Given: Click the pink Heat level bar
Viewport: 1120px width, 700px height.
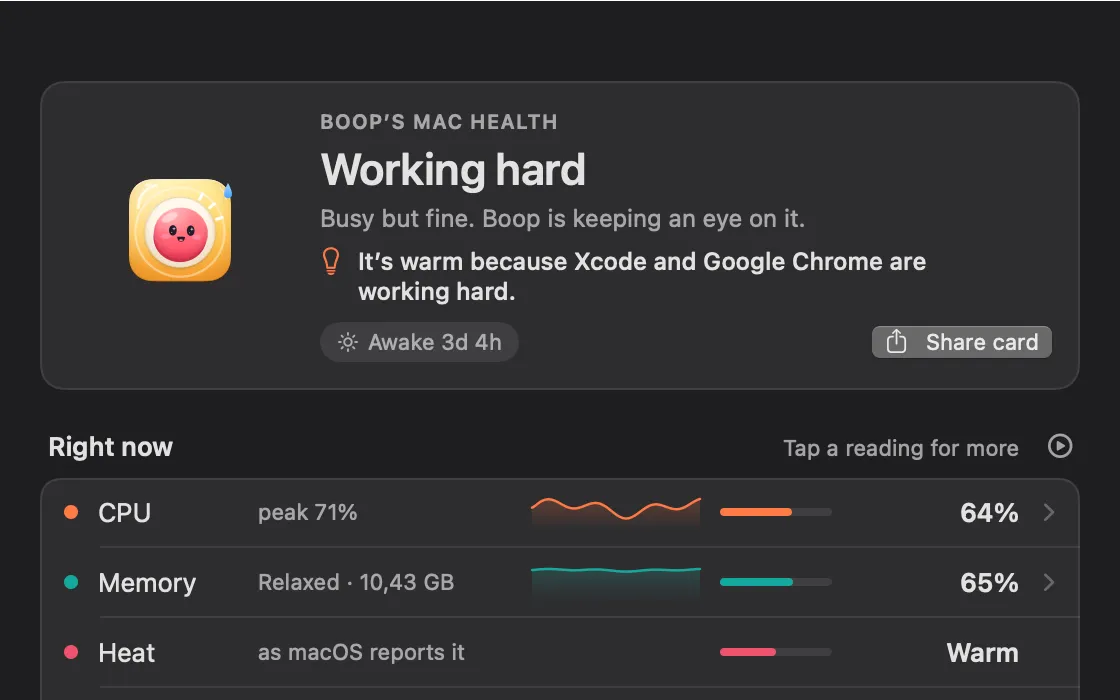Looking at the screenshot, I should pos(776,652).
